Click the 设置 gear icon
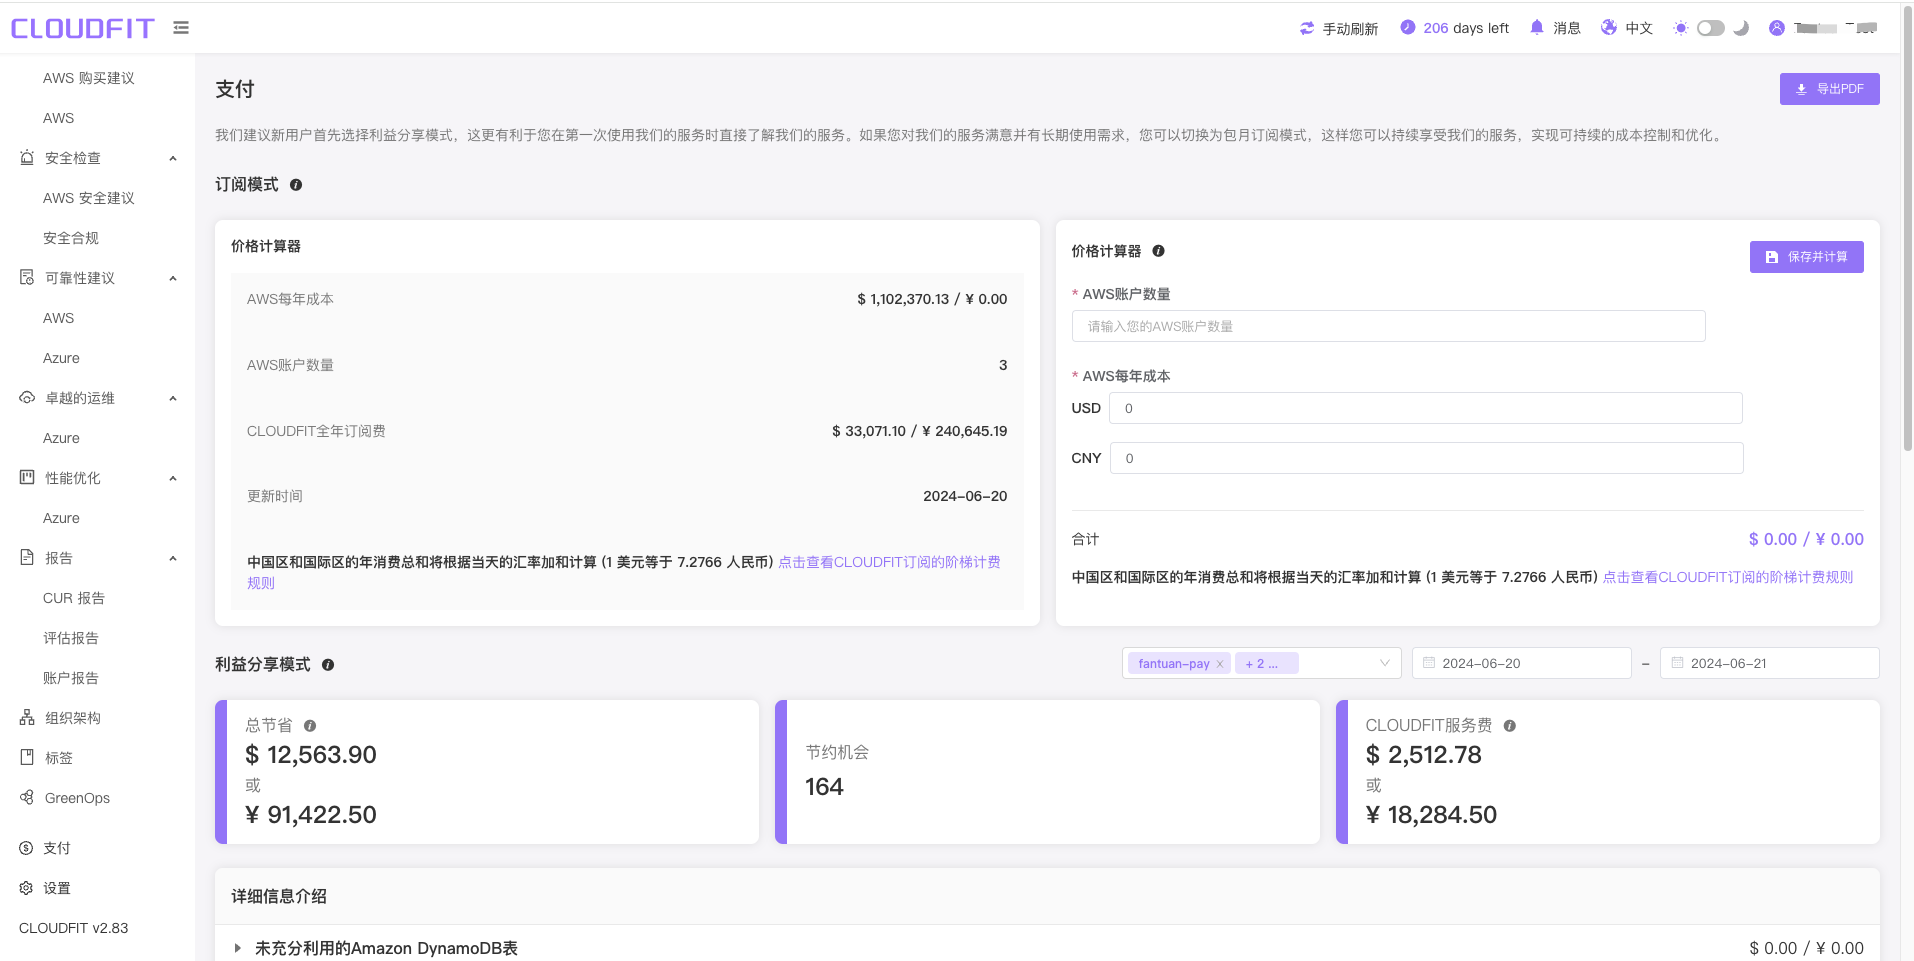The height and width of the screenshot is (961, 1914). point(26,888)
